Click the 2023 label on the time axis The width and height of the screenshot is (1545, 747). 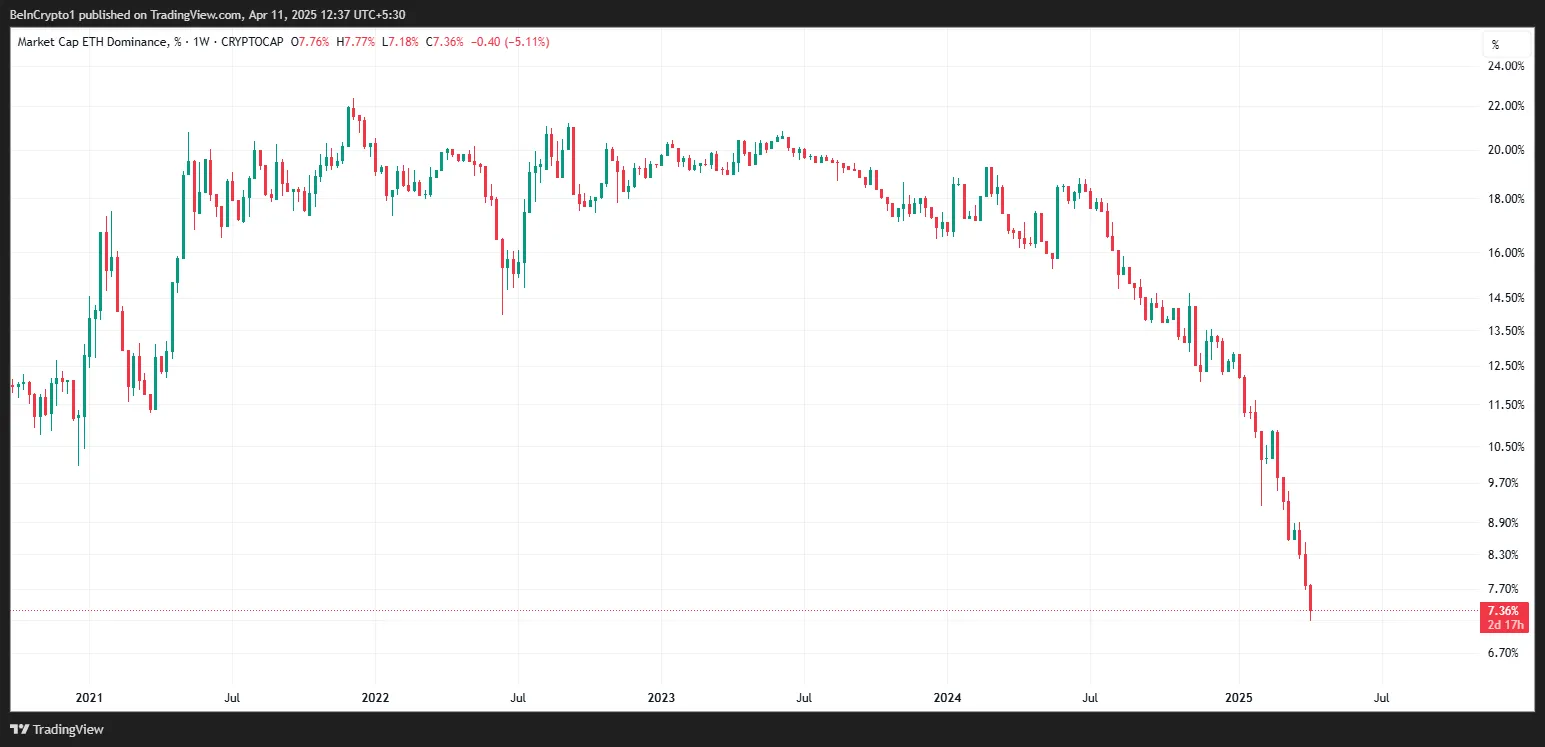661,696
